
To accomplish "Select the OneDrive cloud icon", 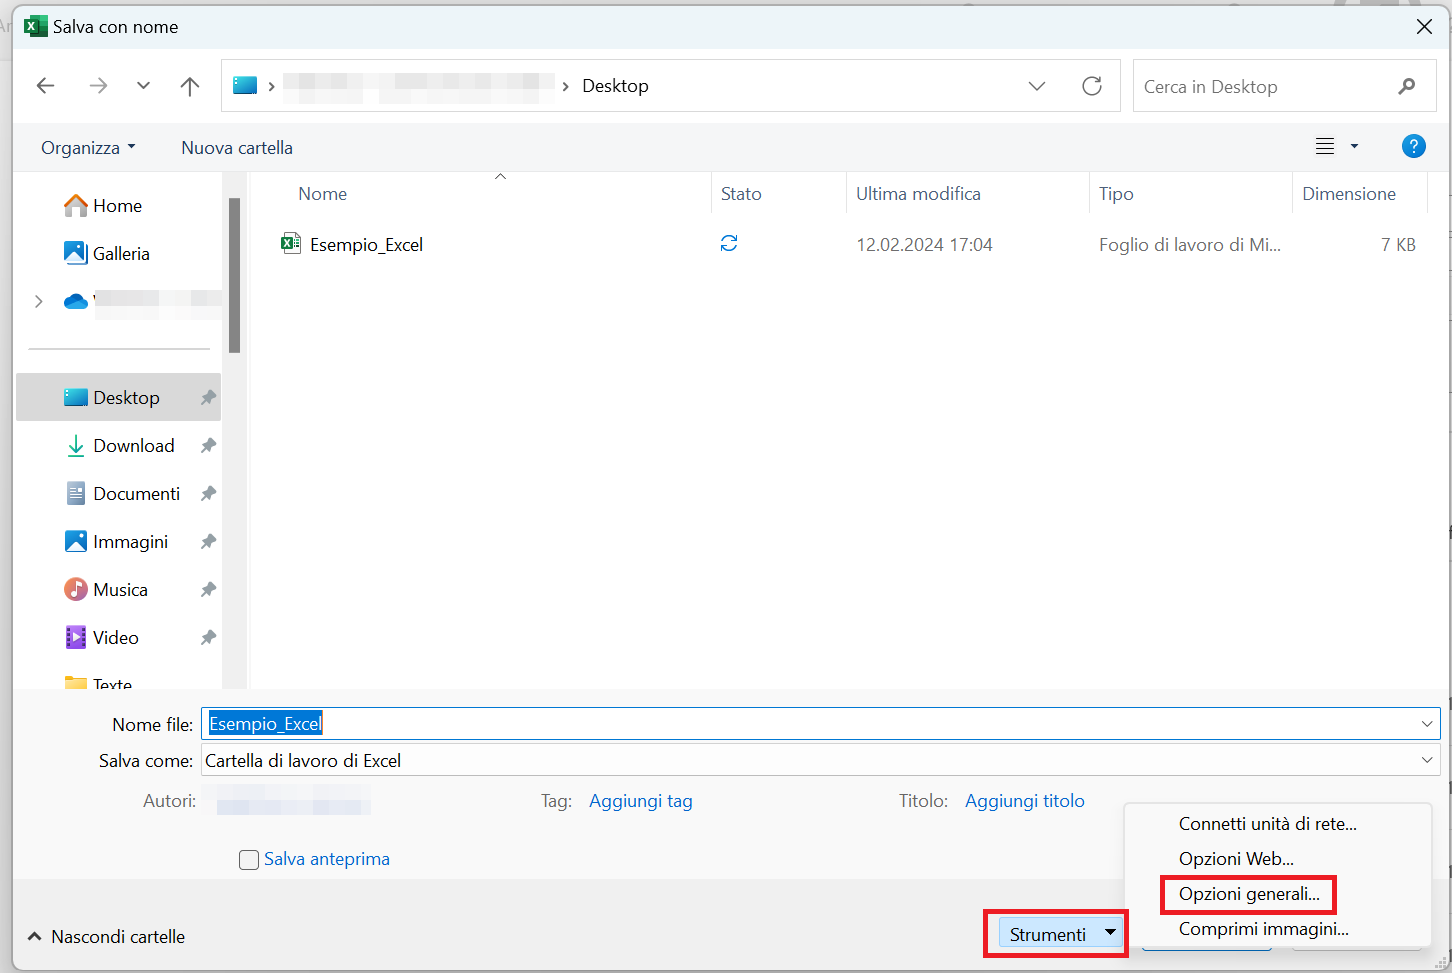I will (x=76, y=301).
